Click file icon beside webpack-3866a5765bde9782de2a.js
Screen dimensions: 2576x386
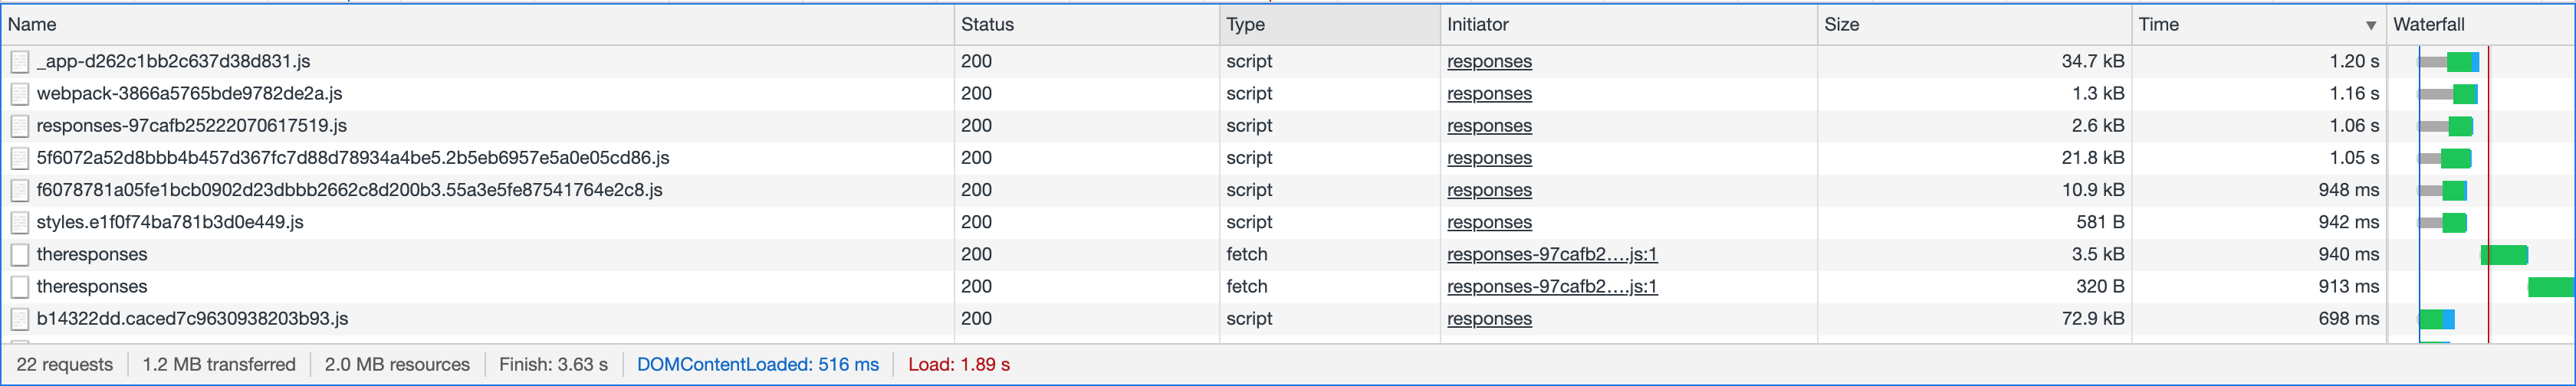coord(19,94)
